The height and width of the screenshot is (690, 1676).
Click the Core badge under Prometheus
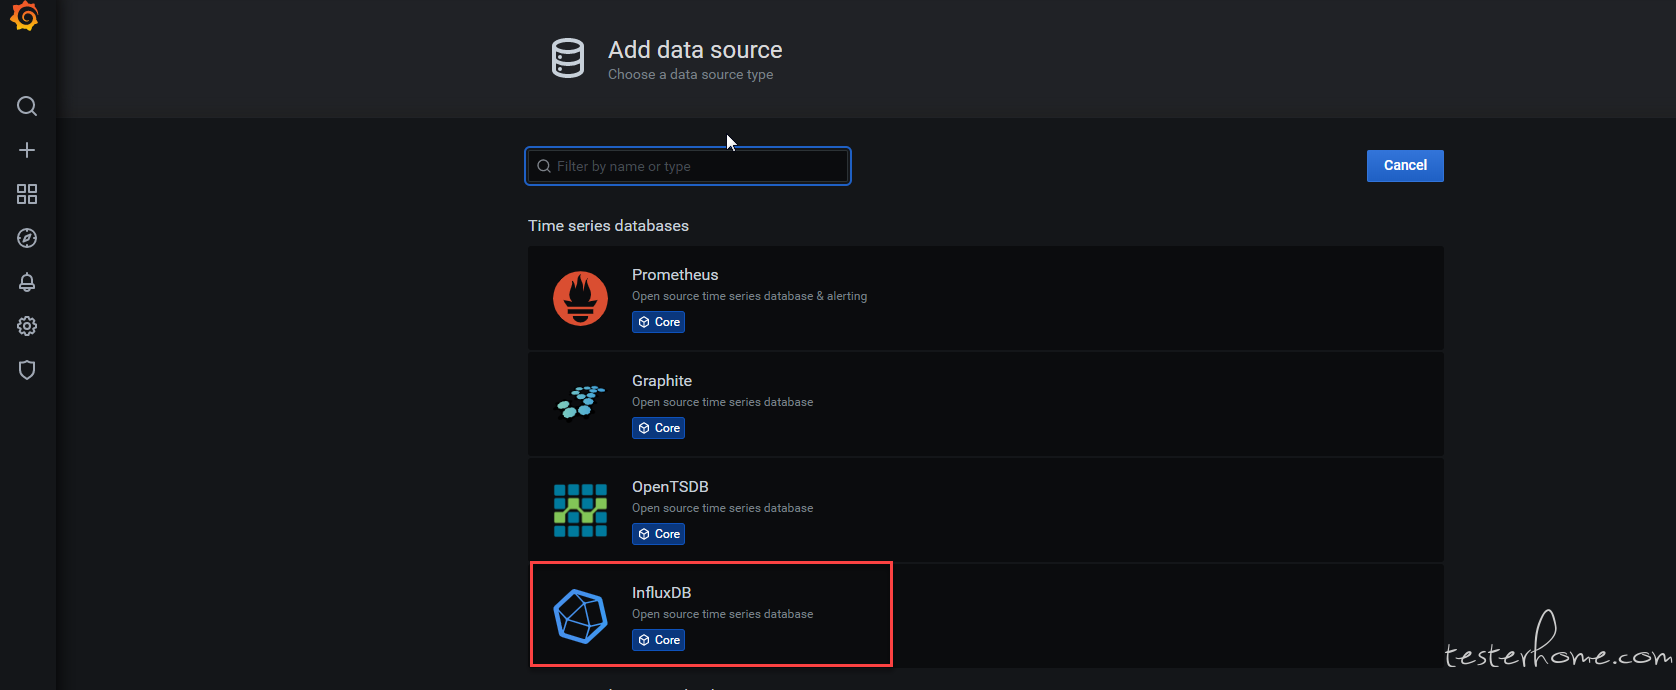(659, 322)
